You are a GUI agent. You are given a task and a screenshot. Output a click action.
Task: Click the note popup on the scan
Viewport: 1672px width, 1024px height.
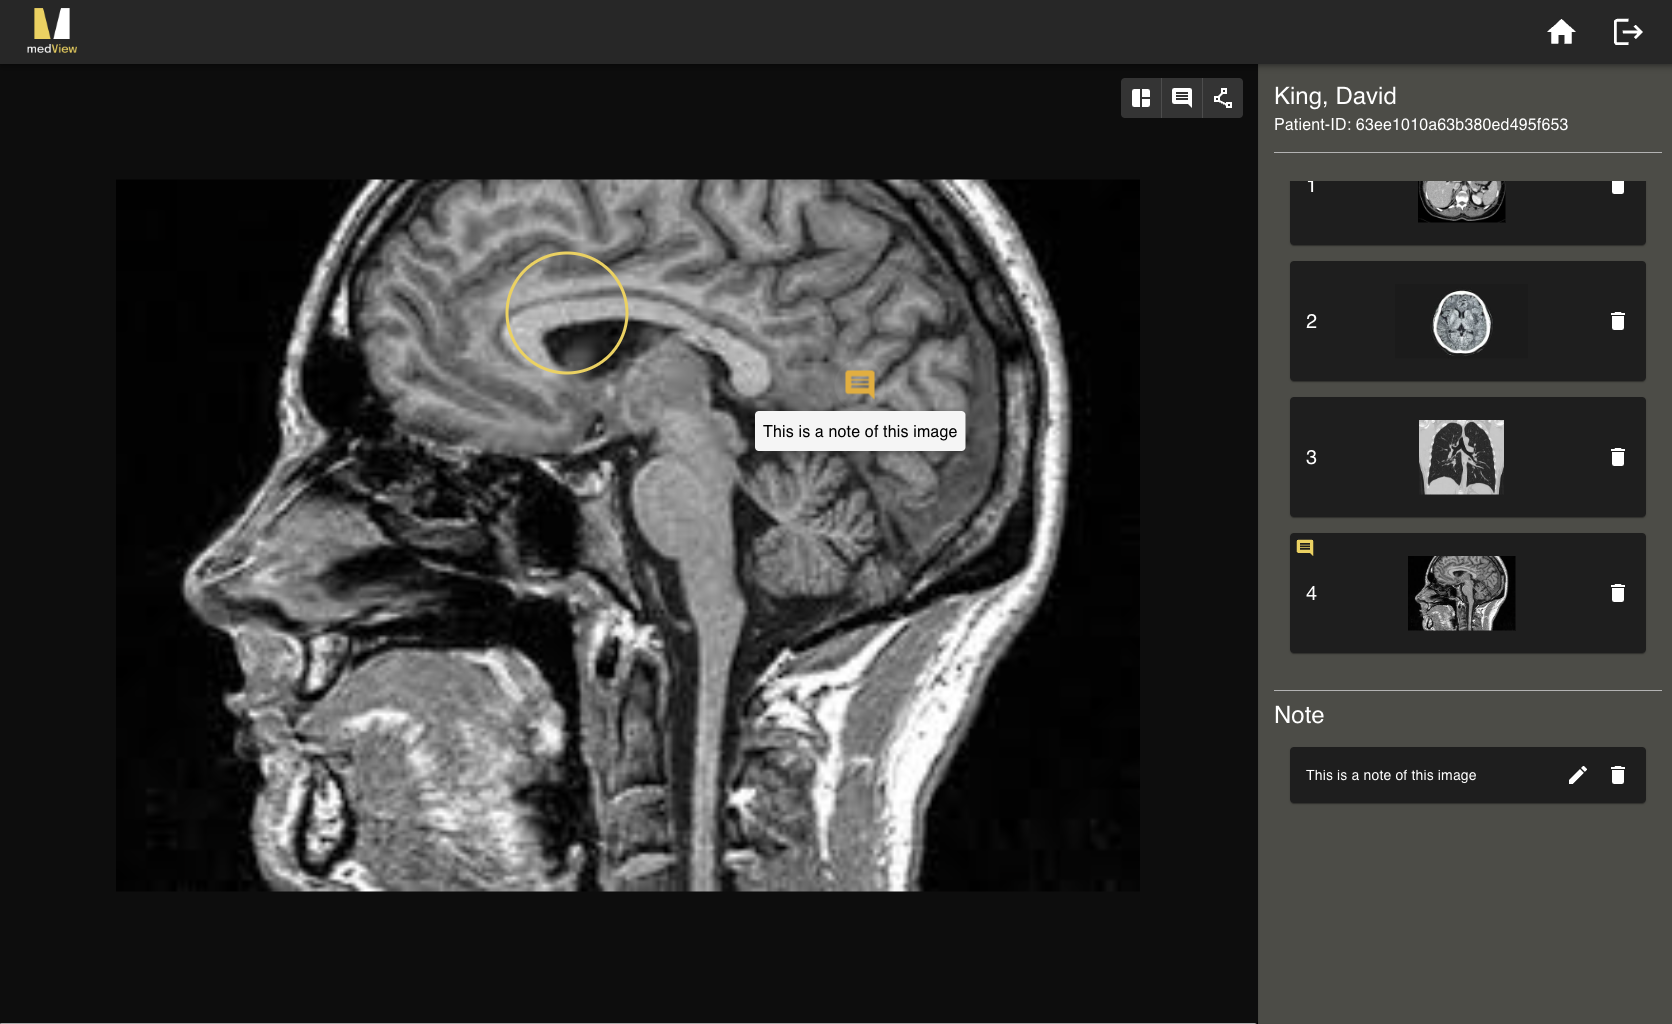(x=860, y=431)
